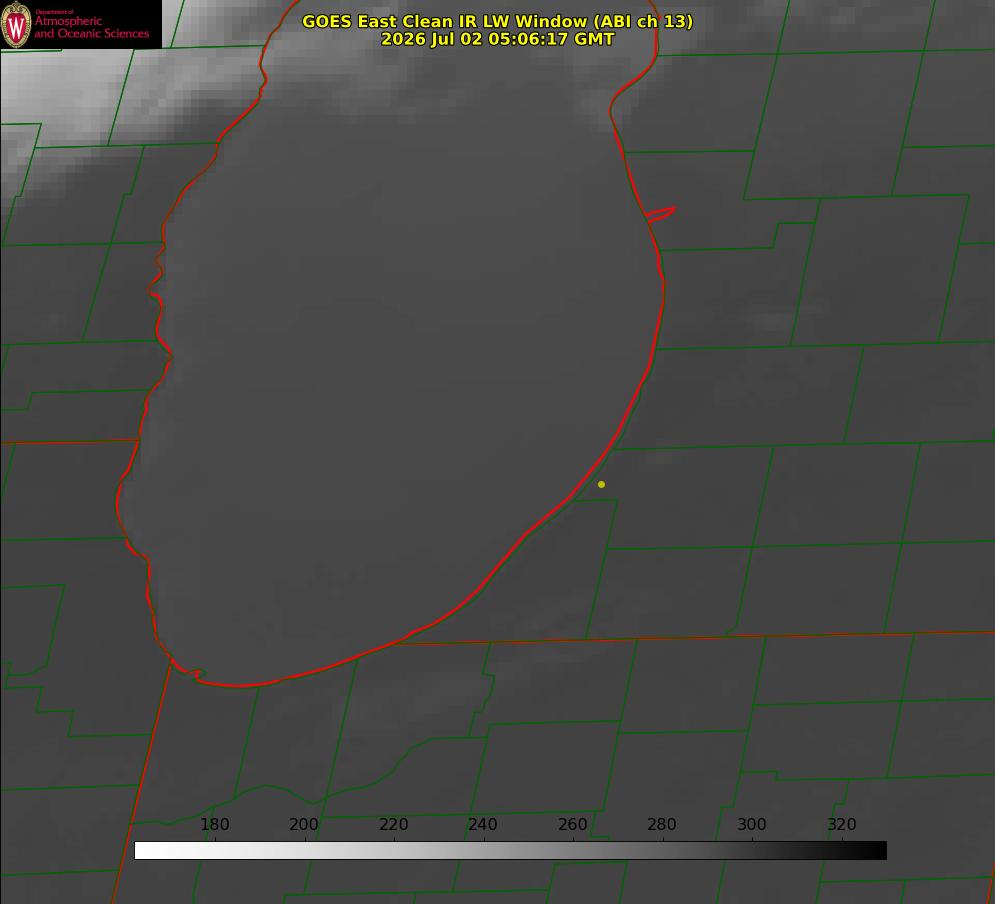Choose the 280 colorbar label
995x904 pixels.
tap(662, 824)
